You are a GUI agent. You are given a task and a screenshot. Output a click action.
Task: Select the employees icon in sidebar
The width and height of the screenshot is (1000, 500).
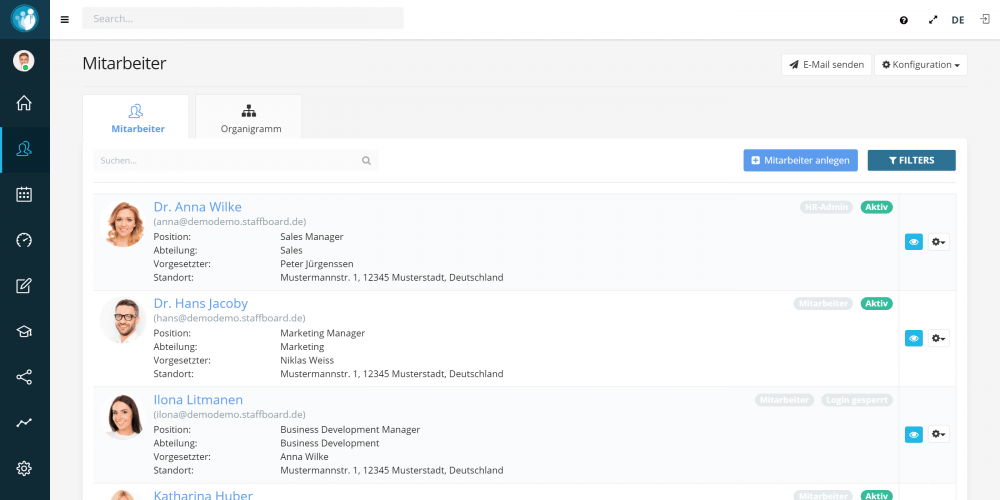click(x=24, y=149)
